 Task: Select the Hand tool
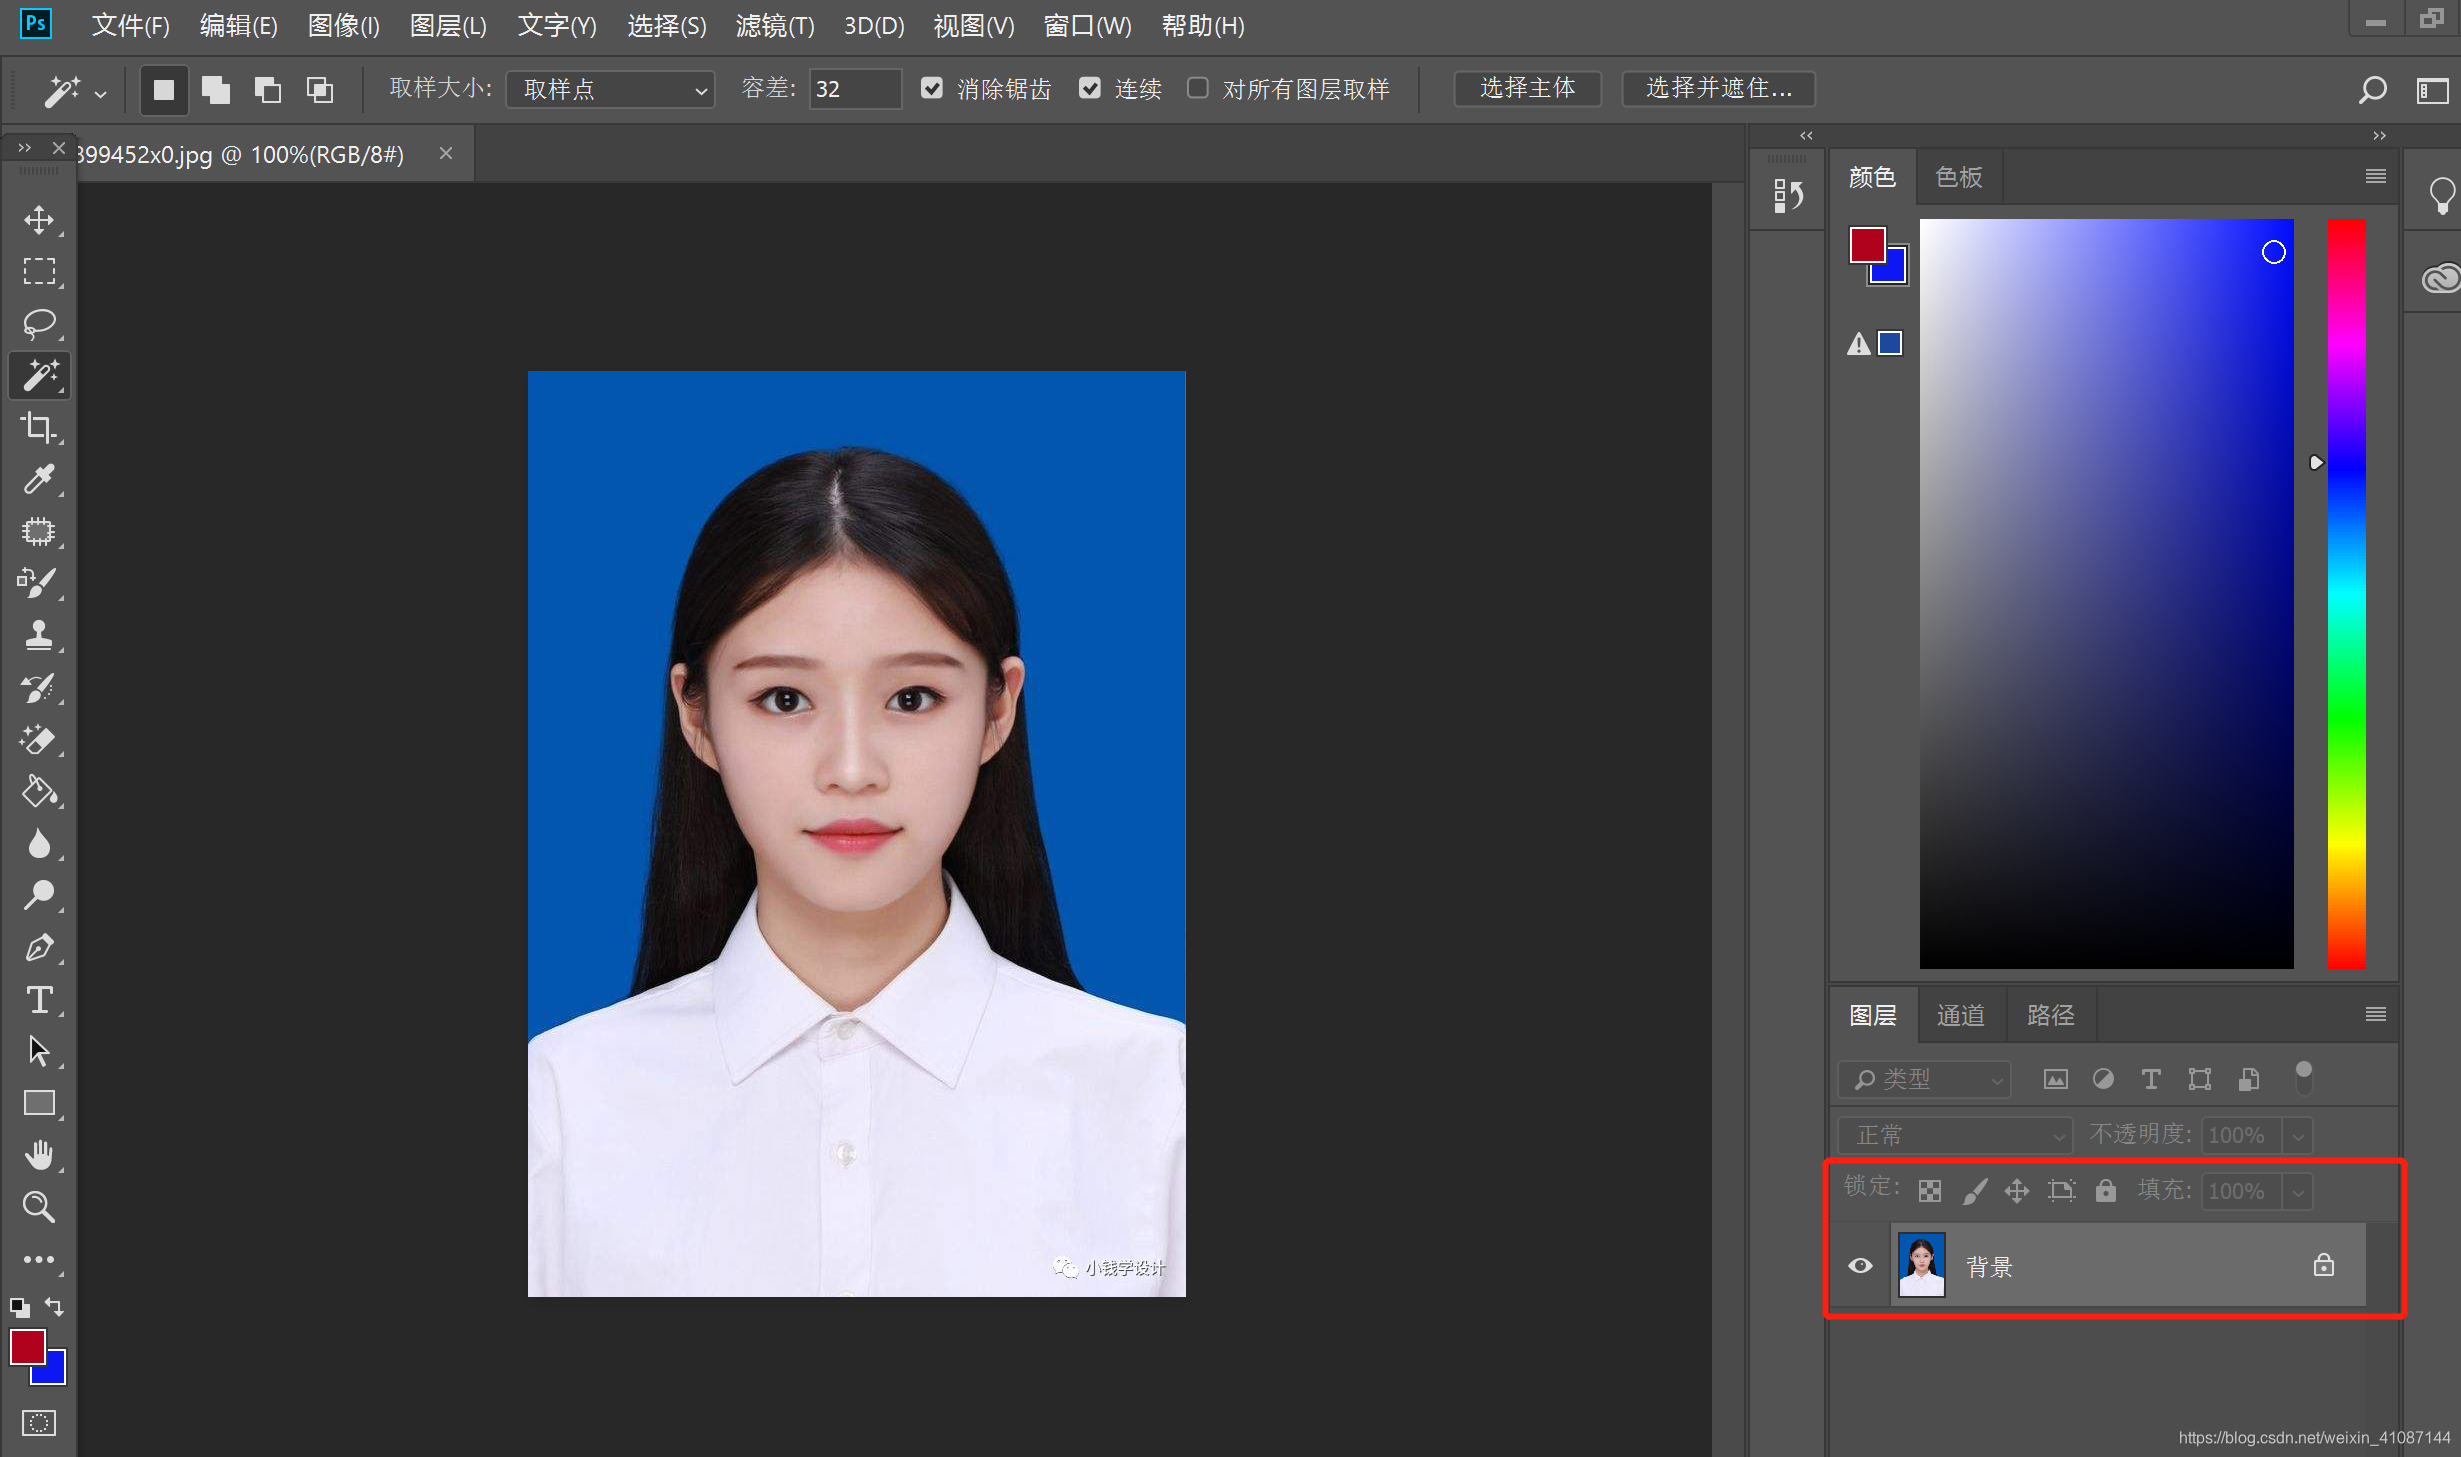39,1155
